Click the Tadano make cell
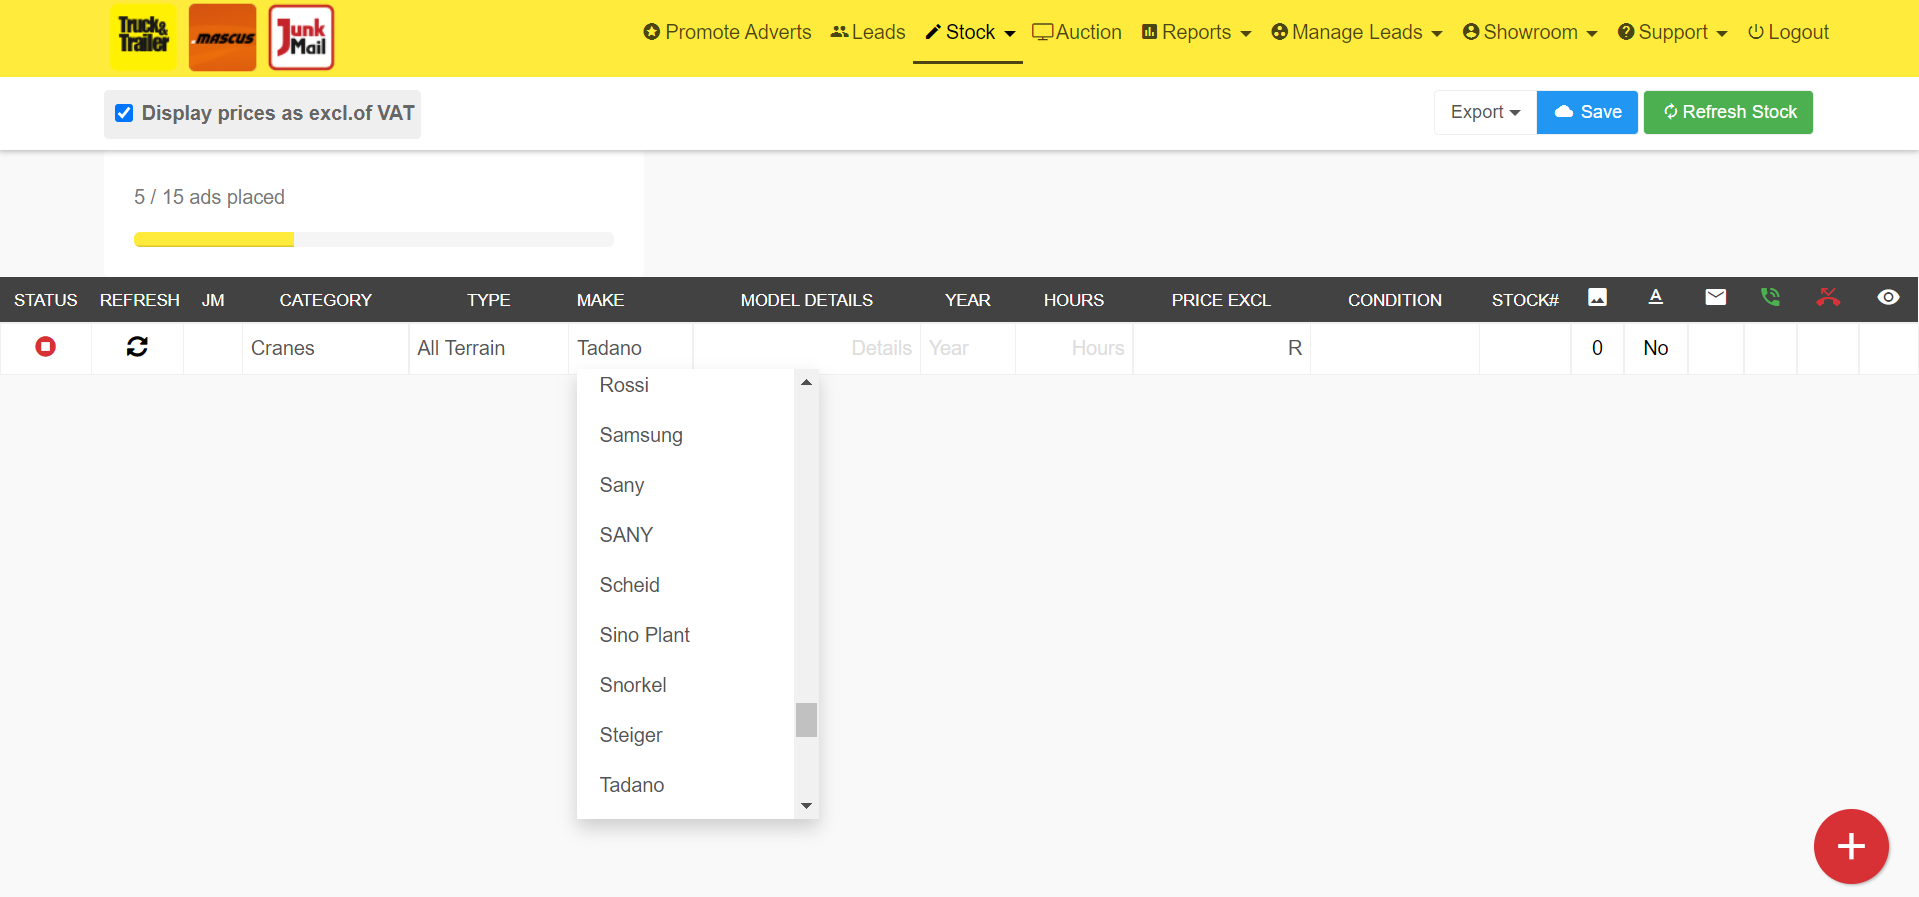This screenshot has height=897, width=1919. (x=630, y=348)
